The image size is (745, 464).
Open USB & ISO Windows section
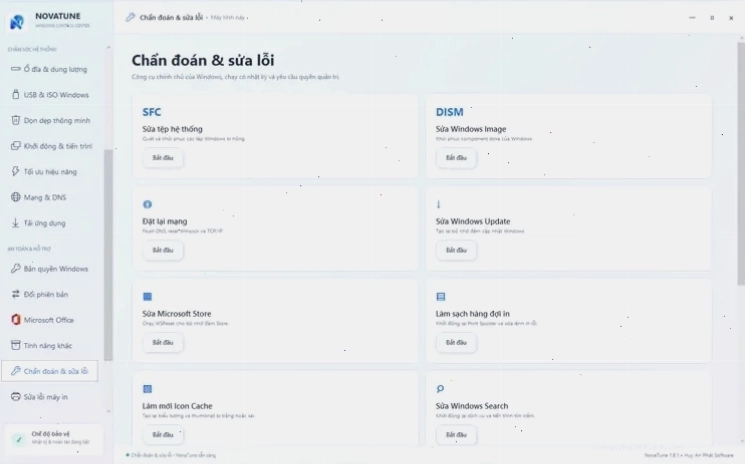point(49,95)
